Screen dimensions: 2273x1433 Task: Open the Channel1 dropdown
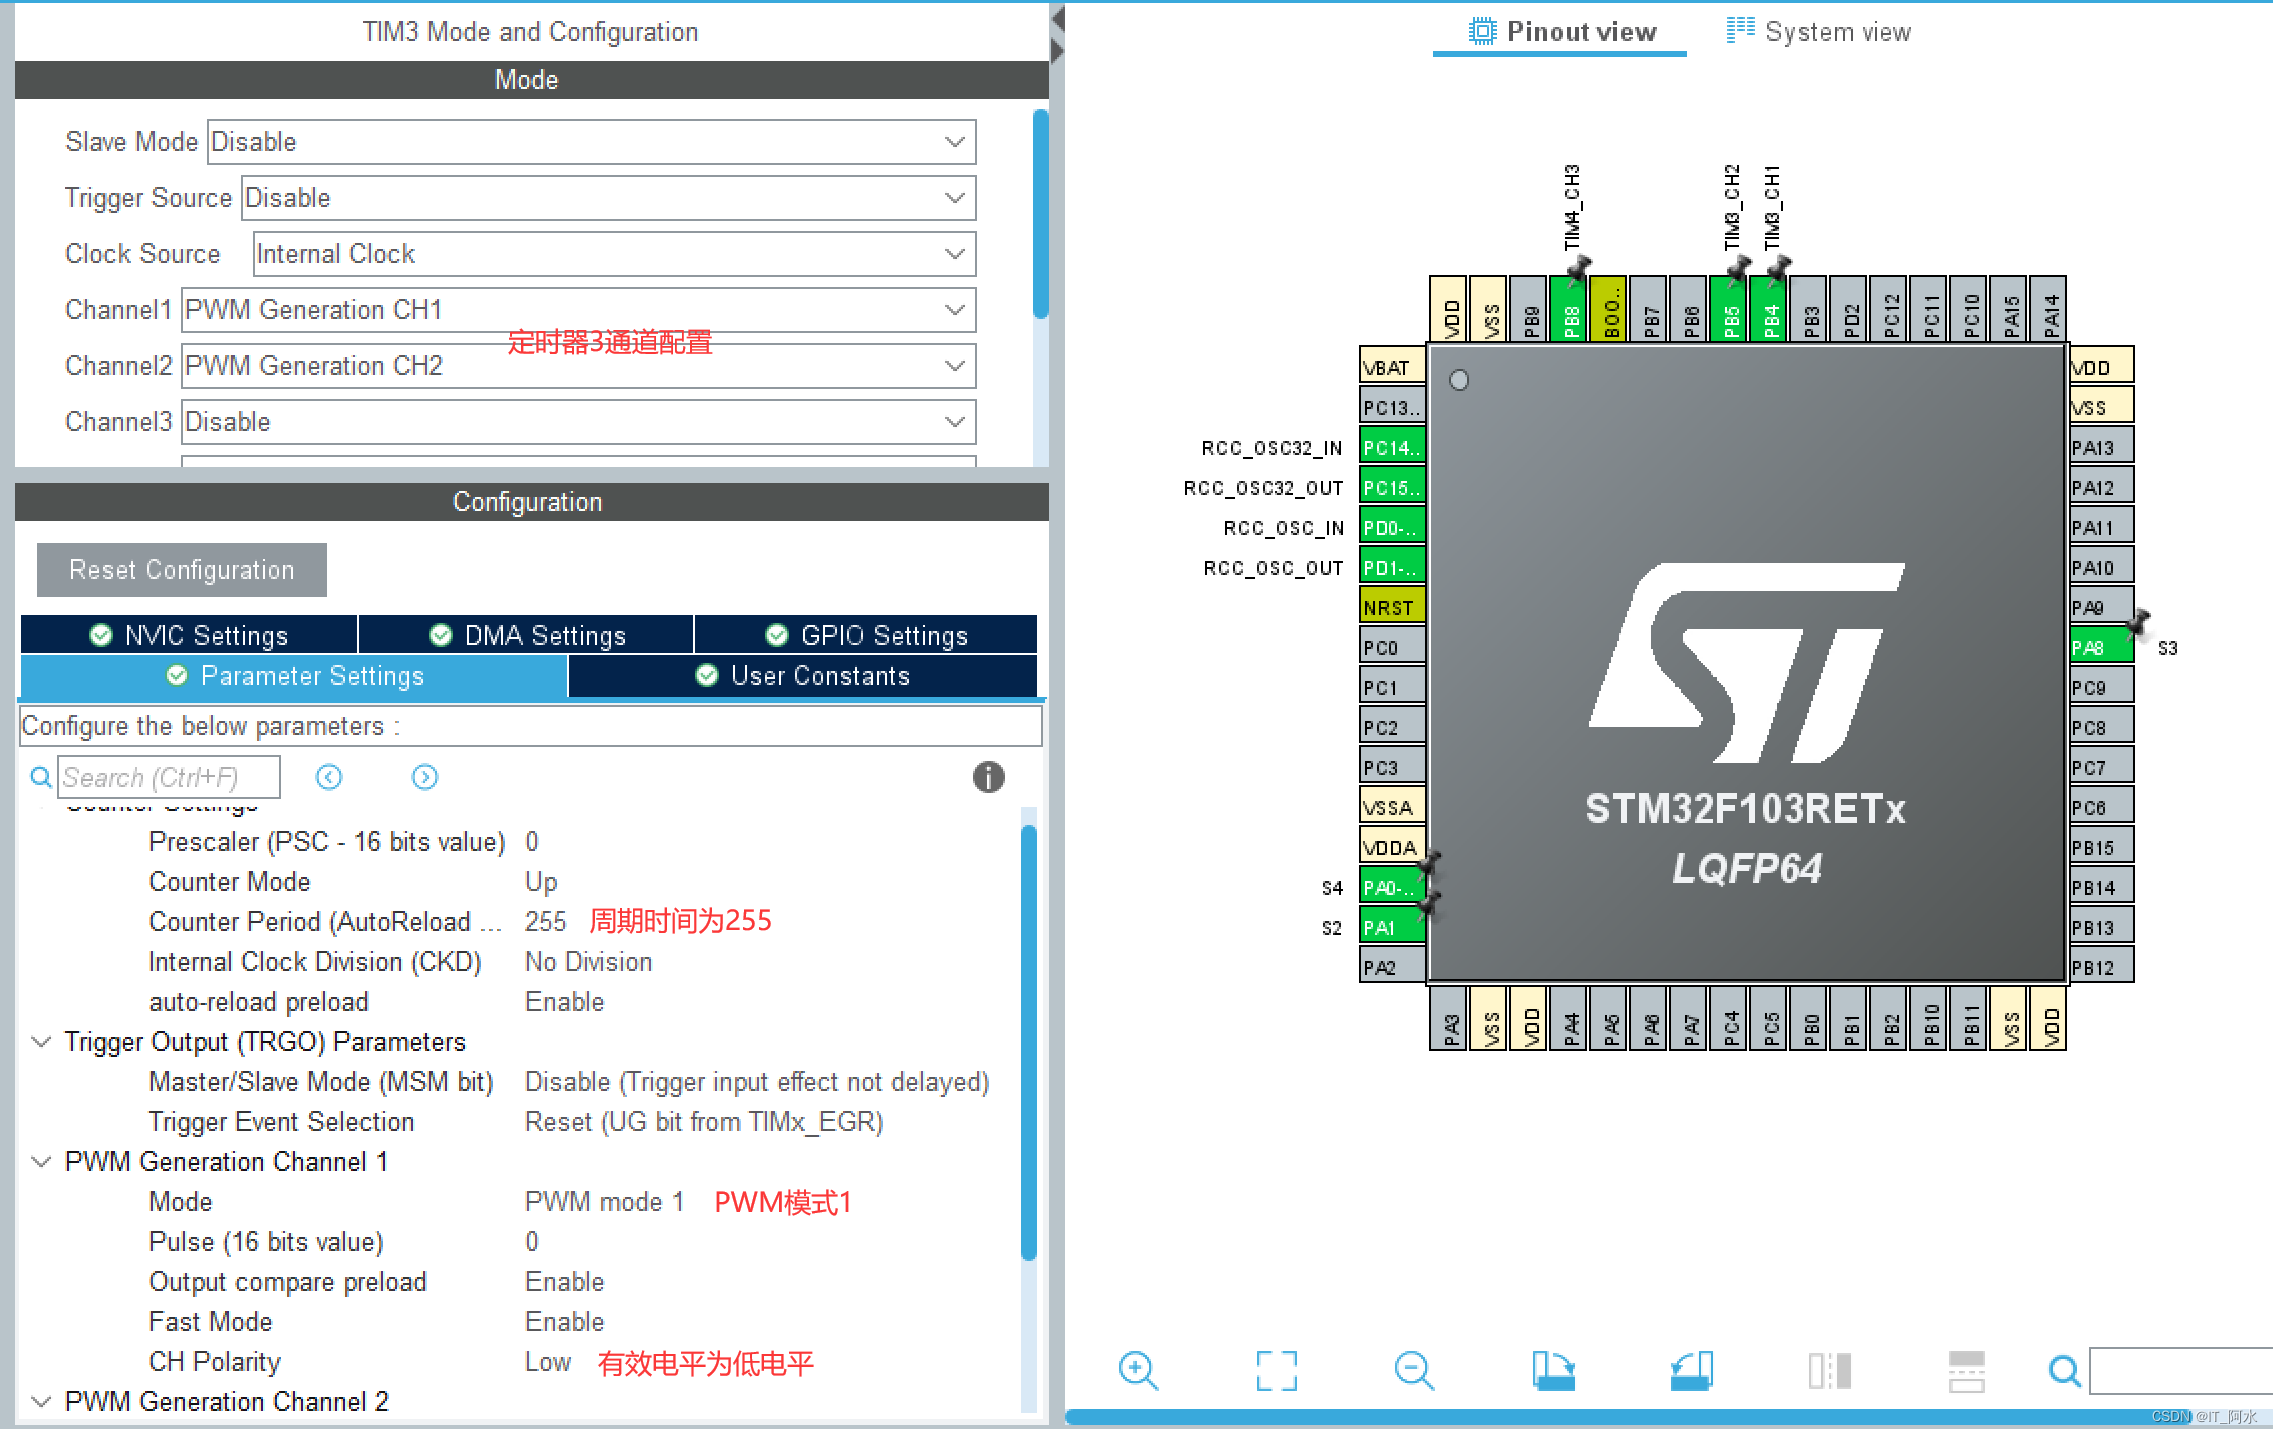[578, 310]
